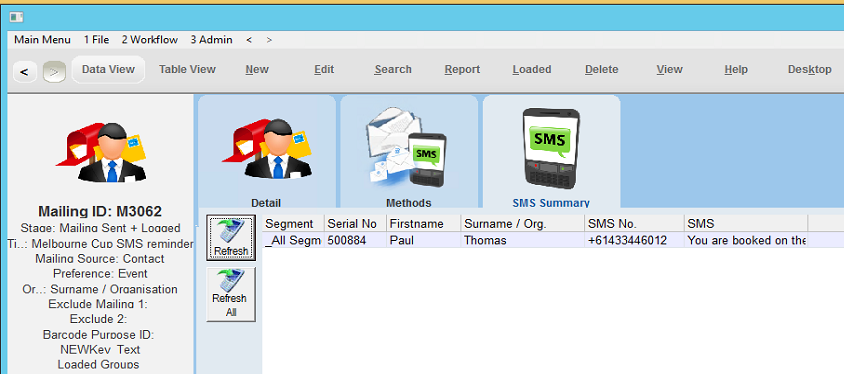Open the Detail mailbox person icon tab
The width and height of the screenshot is (844, 374).
(266, 153)
